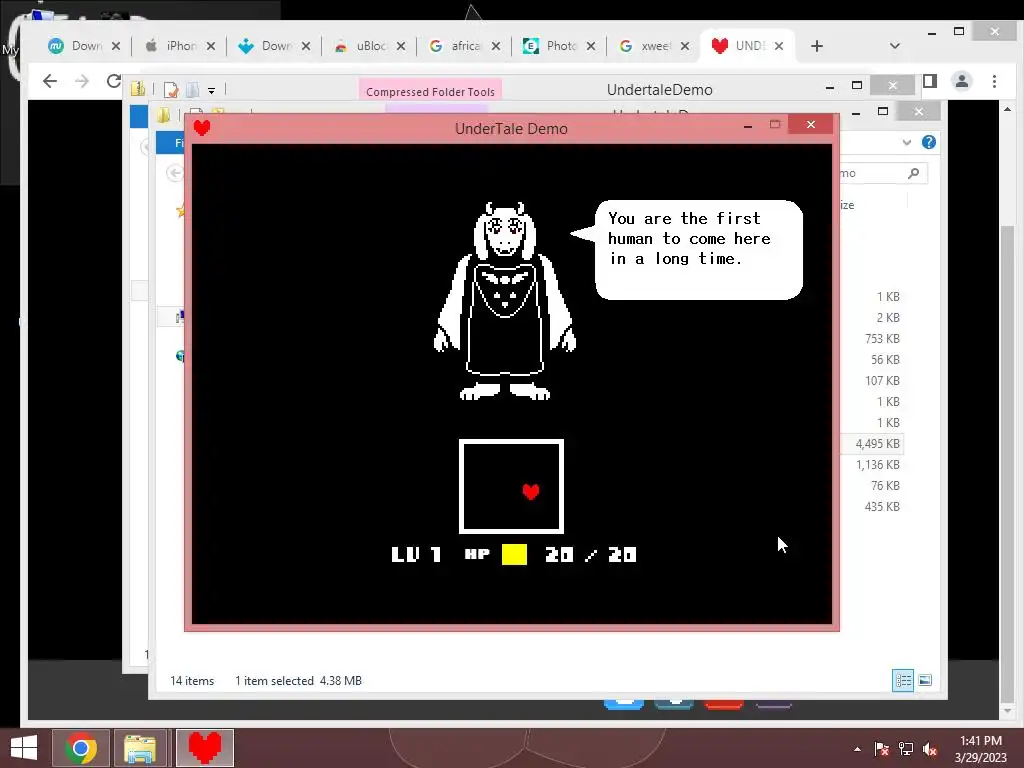Maximize the UndertaleDemo explorer window
The image size is (1024, 768).
tap(857, 85)
